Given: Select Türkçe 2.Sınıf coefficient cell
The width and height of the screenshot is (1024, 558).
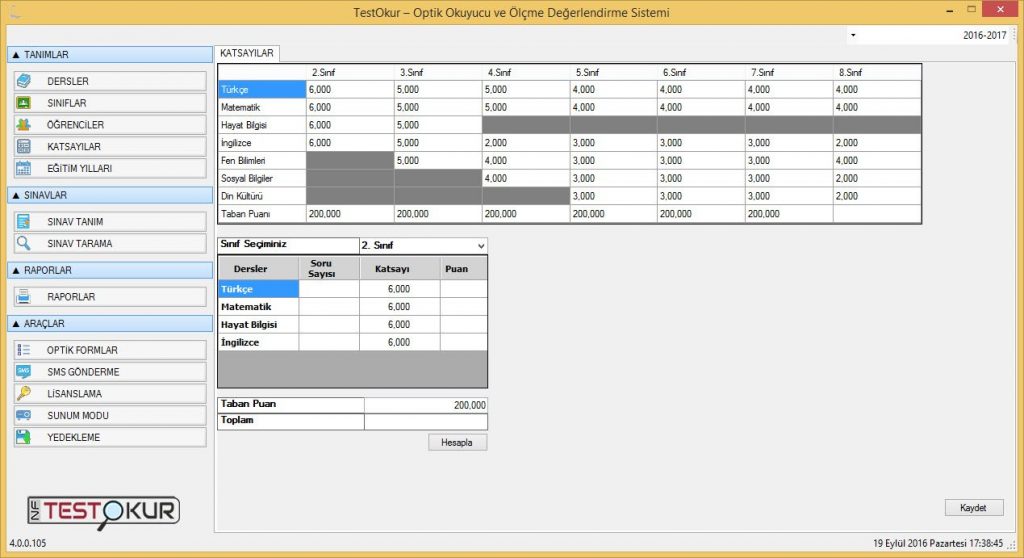Looking at the screenshot, I should click(350, 90).
